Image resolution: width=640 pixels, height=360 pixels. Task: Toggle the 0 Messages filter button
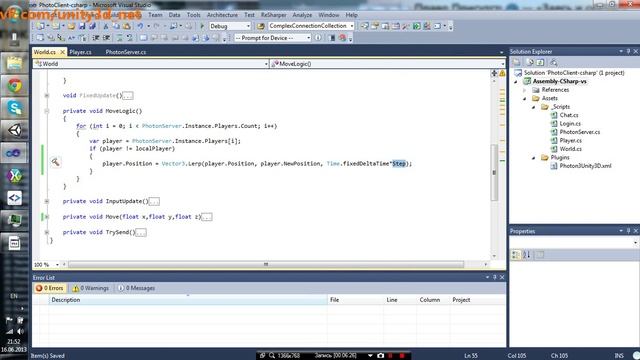136,288
